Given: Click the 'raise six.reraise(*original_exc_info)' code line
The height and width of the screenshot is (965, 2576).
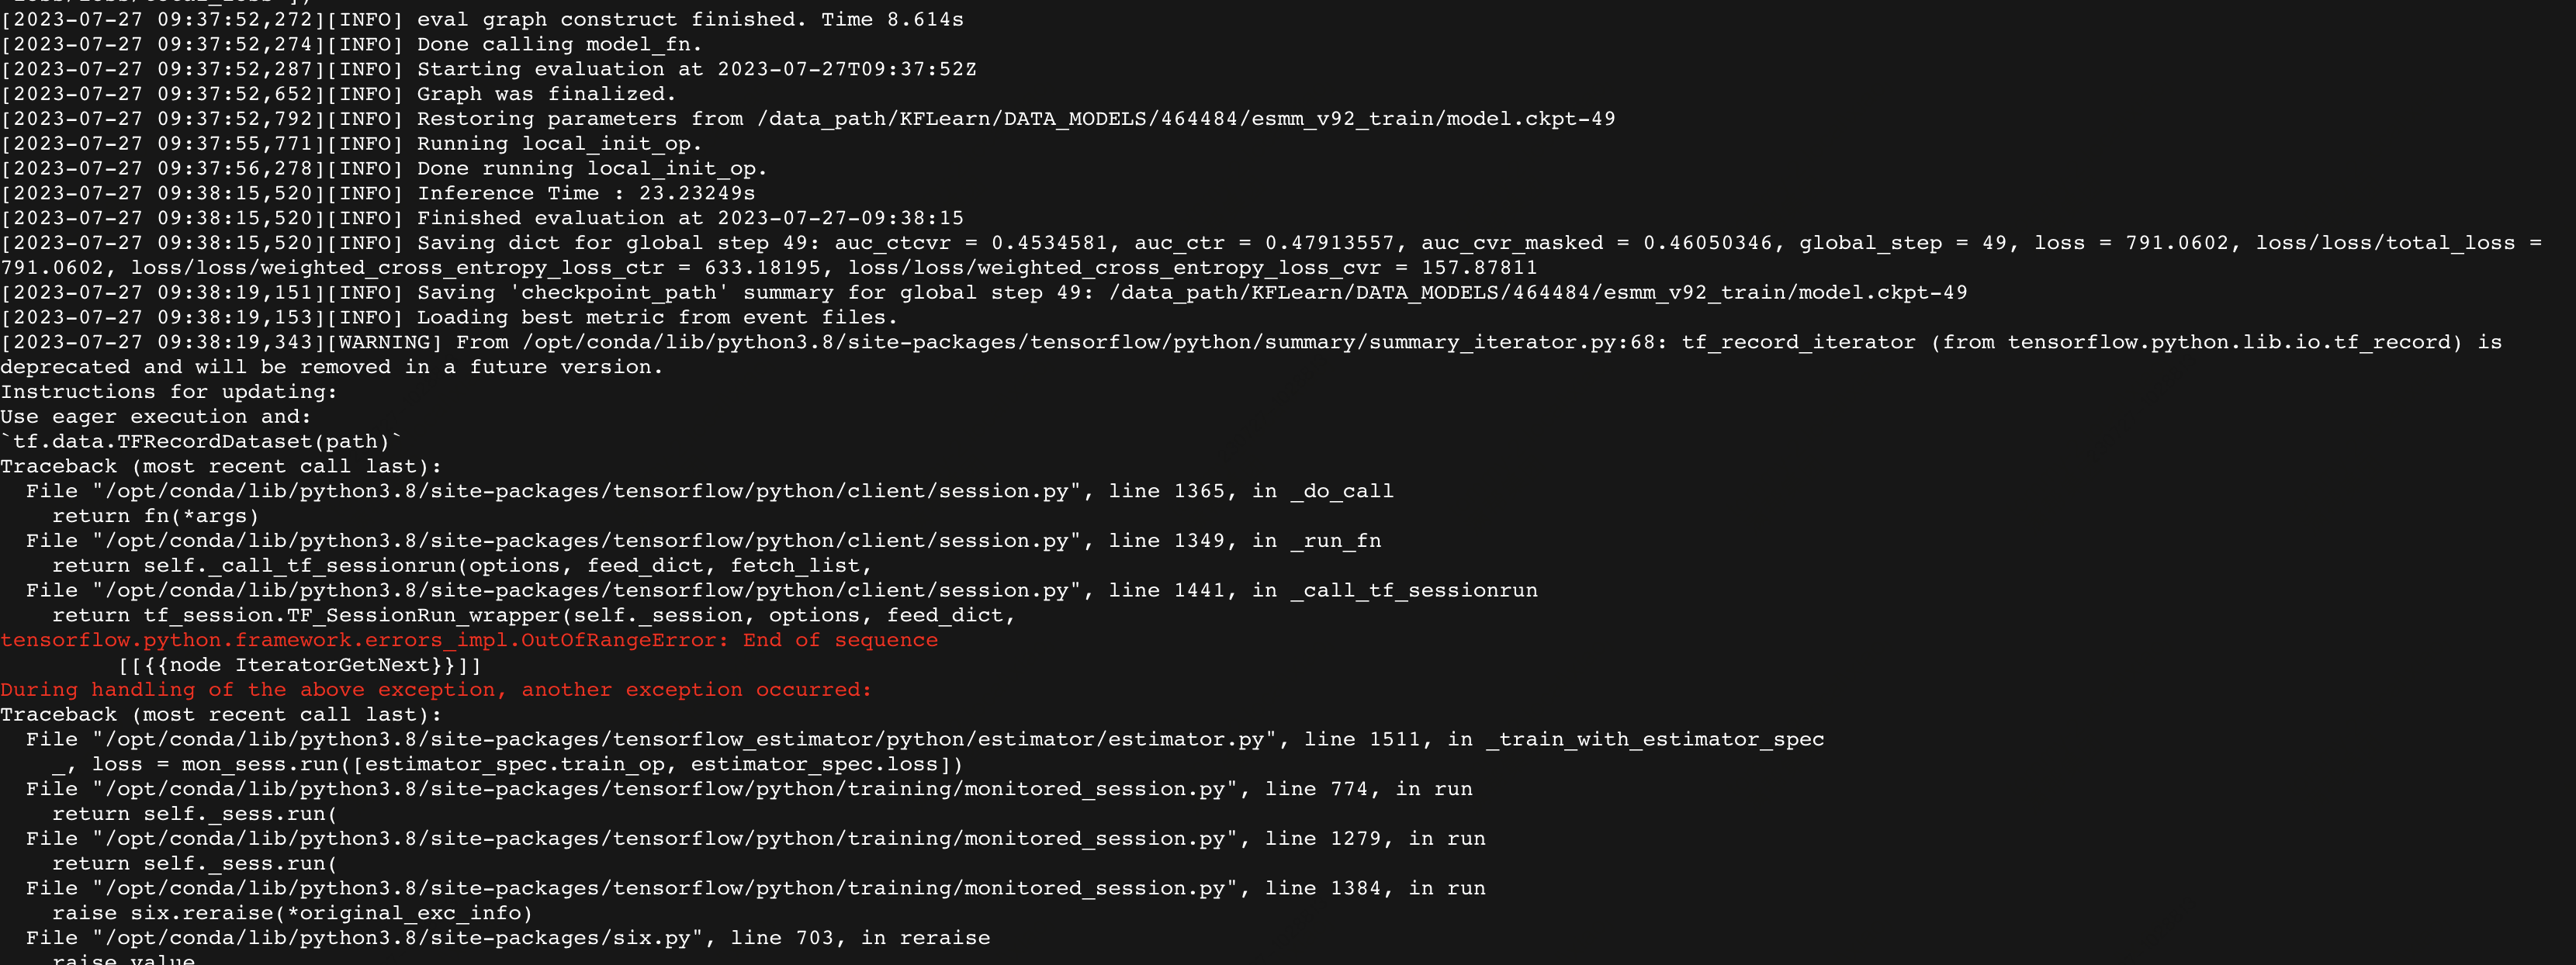Looking at the screenshot, I should (x=292, y=913).
